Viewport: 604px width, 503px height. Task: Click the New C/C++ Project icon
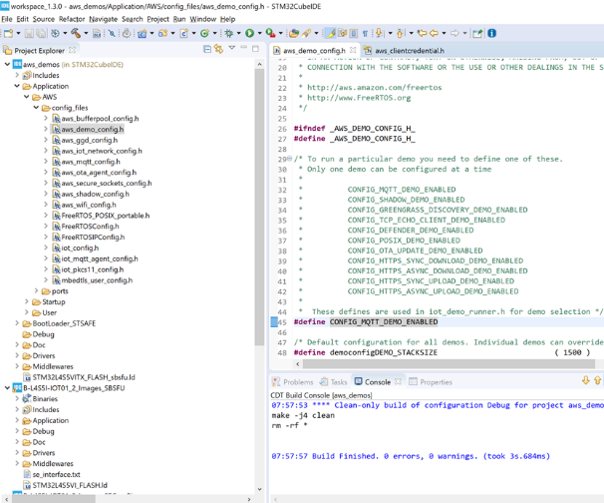pyautogui.click(x=142, y=34)
